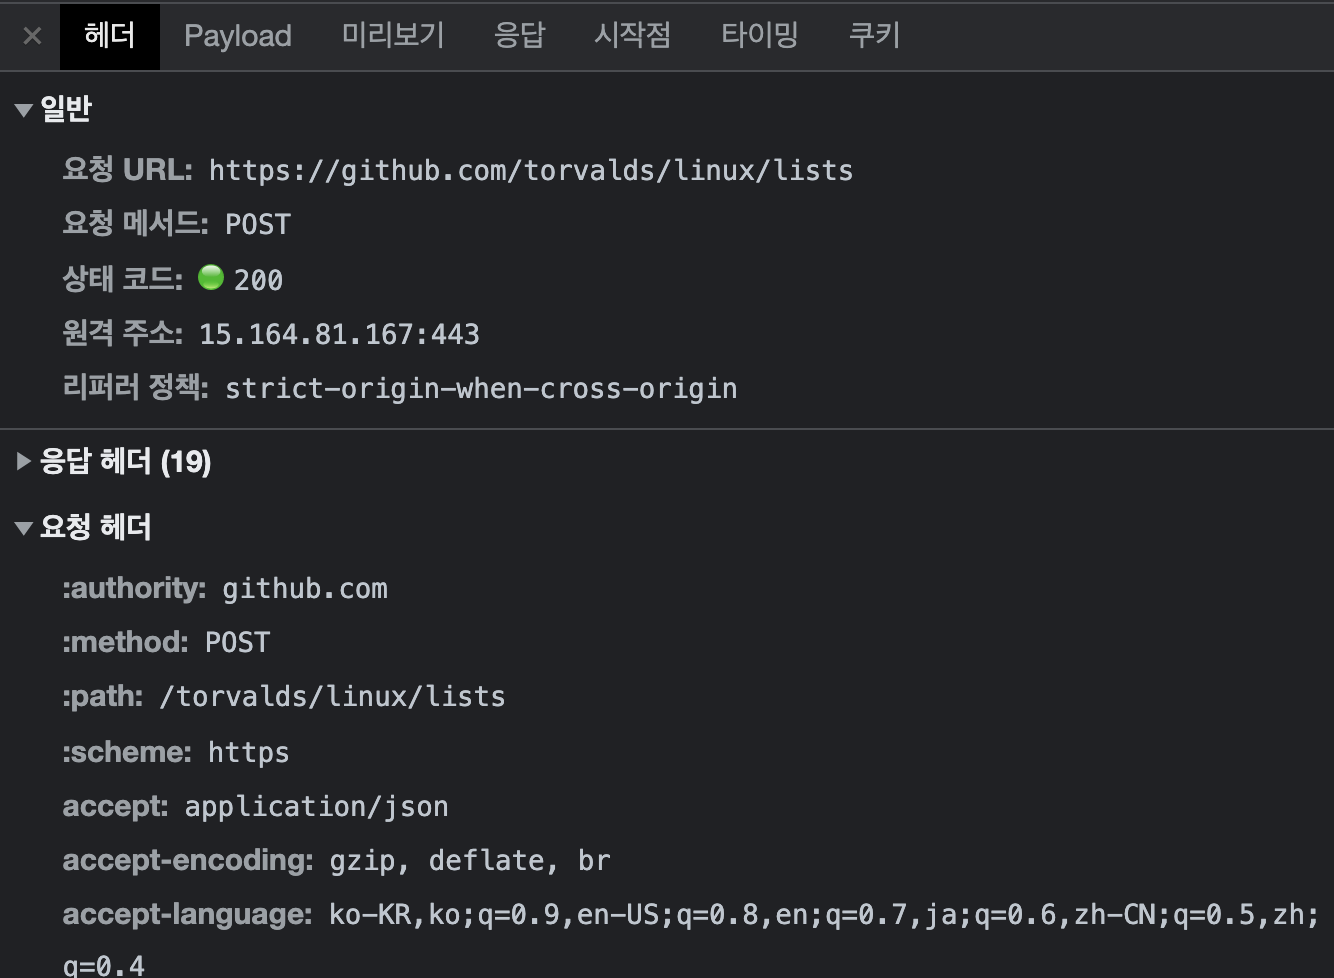Switch to the 시작점 tab
Viewport: 1334px width, 978px height.
pyautogui.click(x=632, y=36)
